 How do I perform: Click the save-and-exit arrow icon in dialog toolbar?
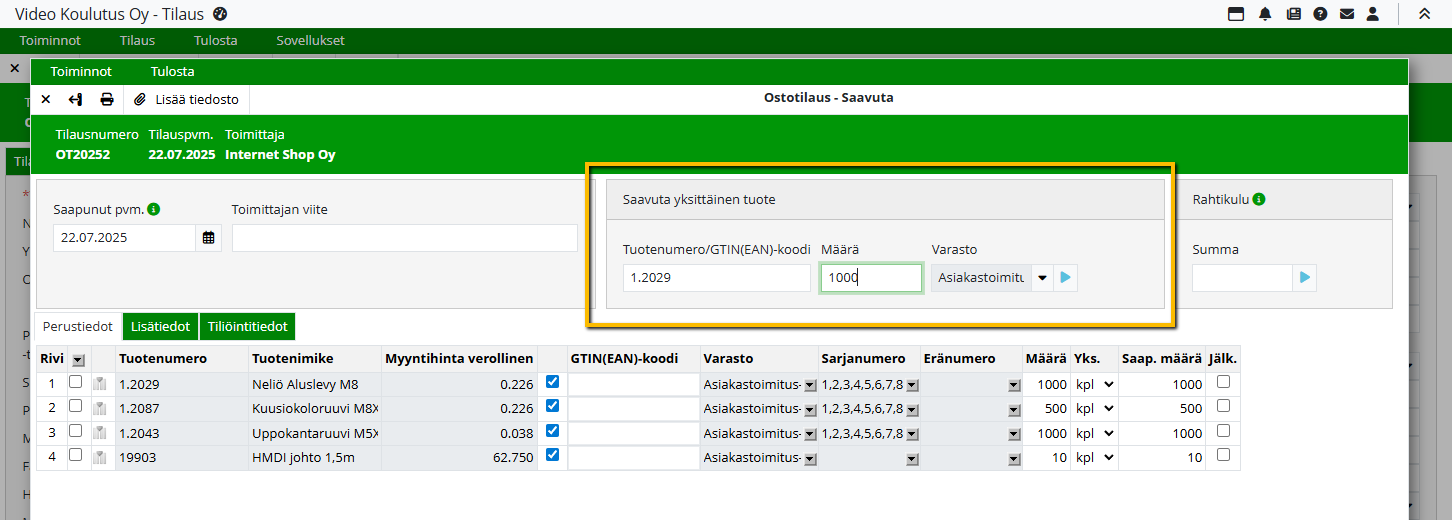point(76,99)
